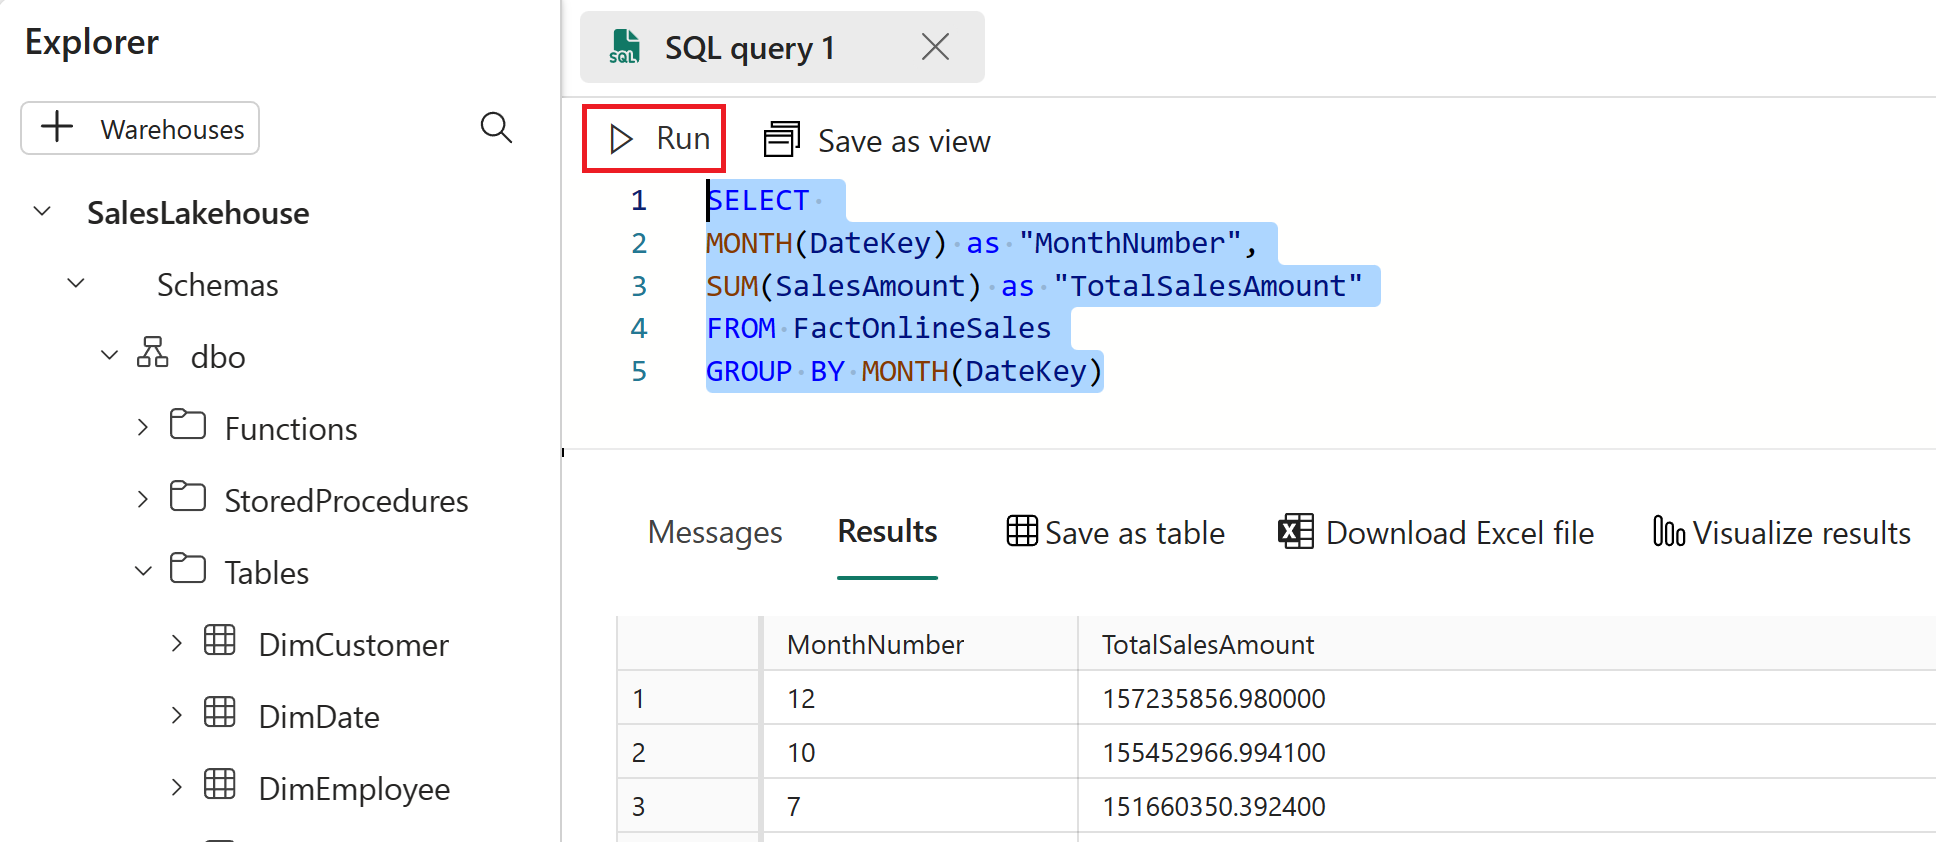The height and width of the screenshot is (842, 1936).
Task: Collapse the Schemas node
Action: point(76,283)
